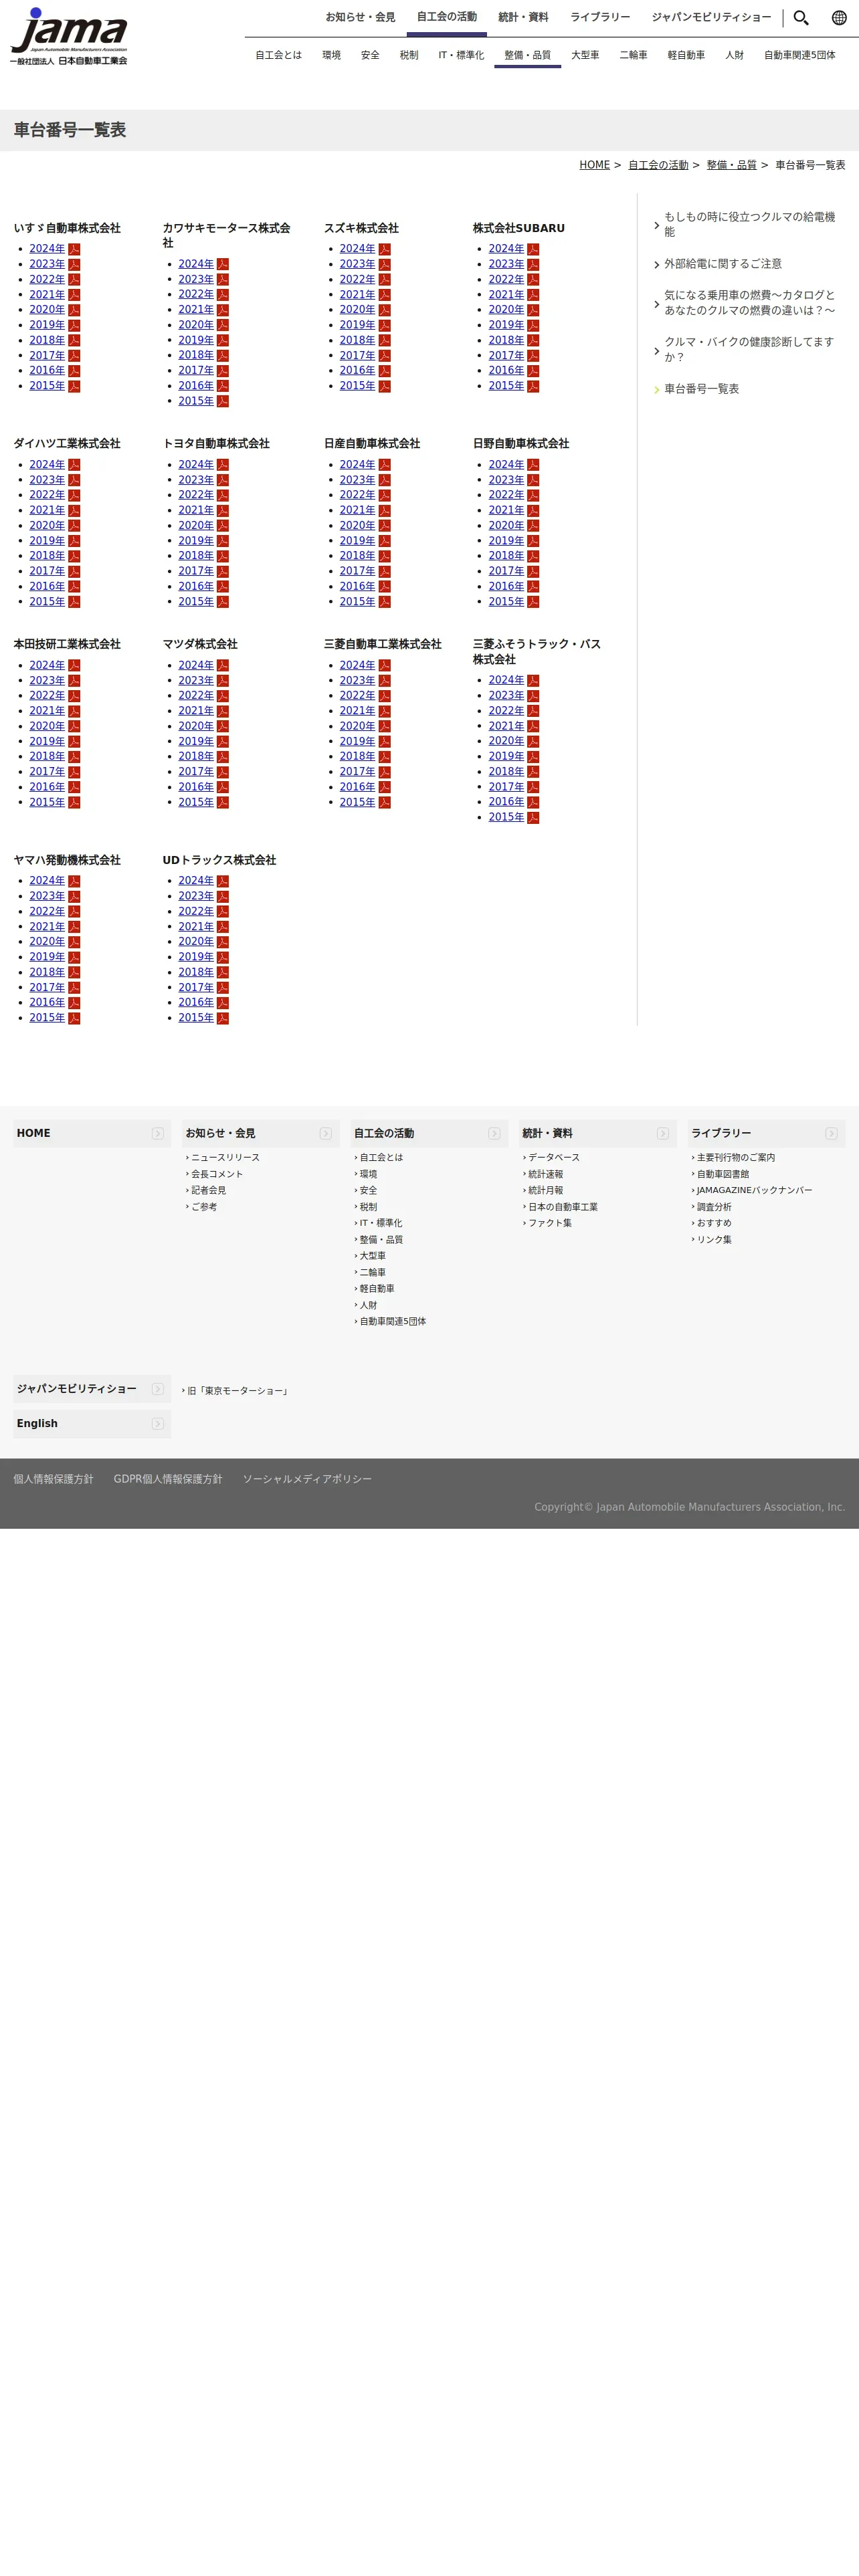The height and width of the screenshot is (2576, 859).
Task: Click arrow icon in footer お知らせ・会見 box
Action: pos(326,1133)
